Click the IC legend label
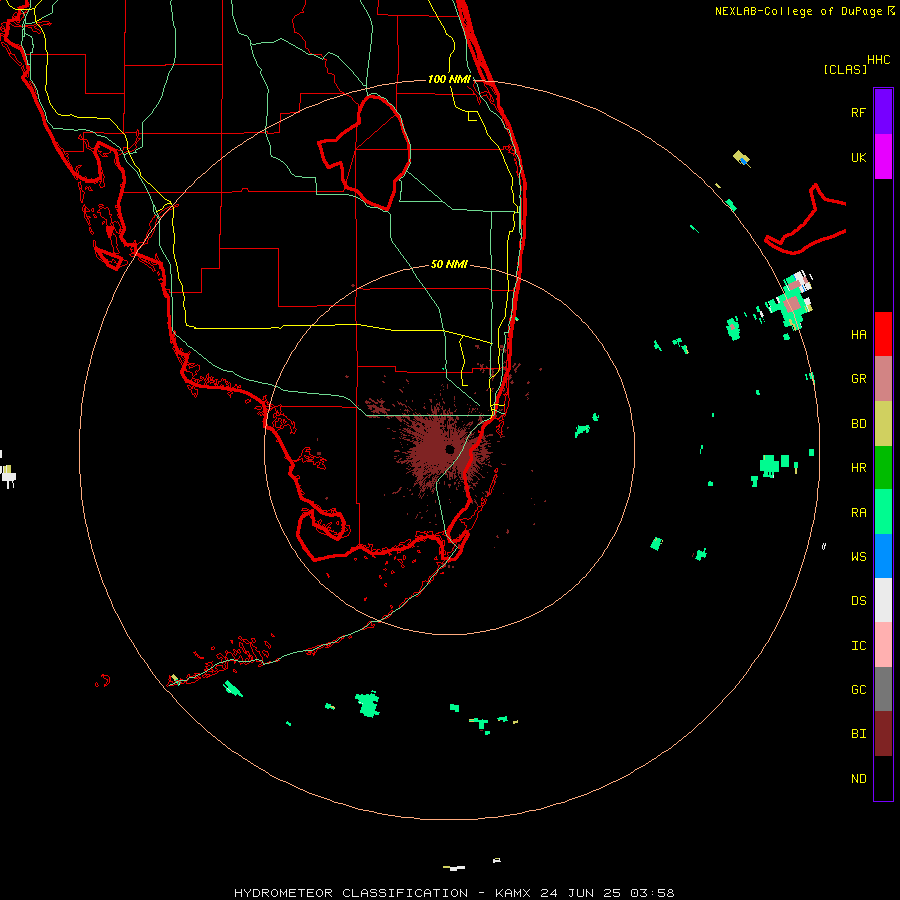 tap(858, 646)
